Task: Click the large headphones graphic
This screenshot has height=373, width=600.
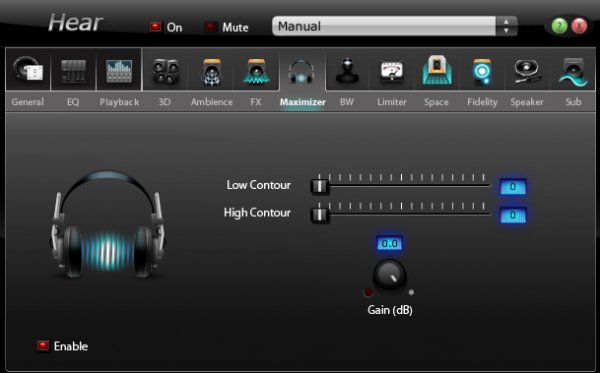Action: click(x=108, y=224)
